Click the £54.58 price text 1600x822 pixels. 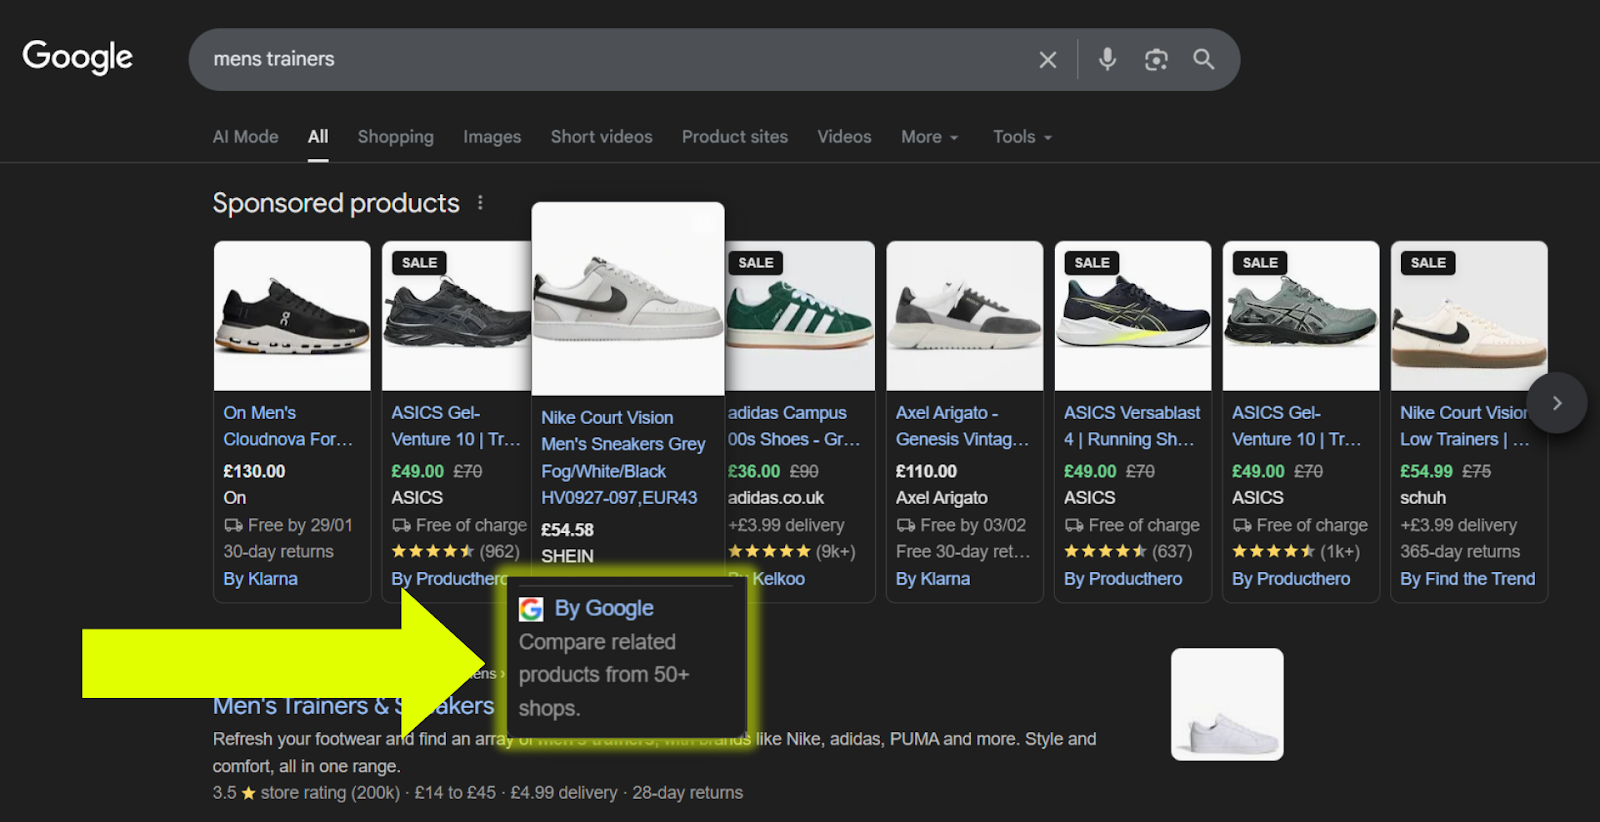[567, 530]
